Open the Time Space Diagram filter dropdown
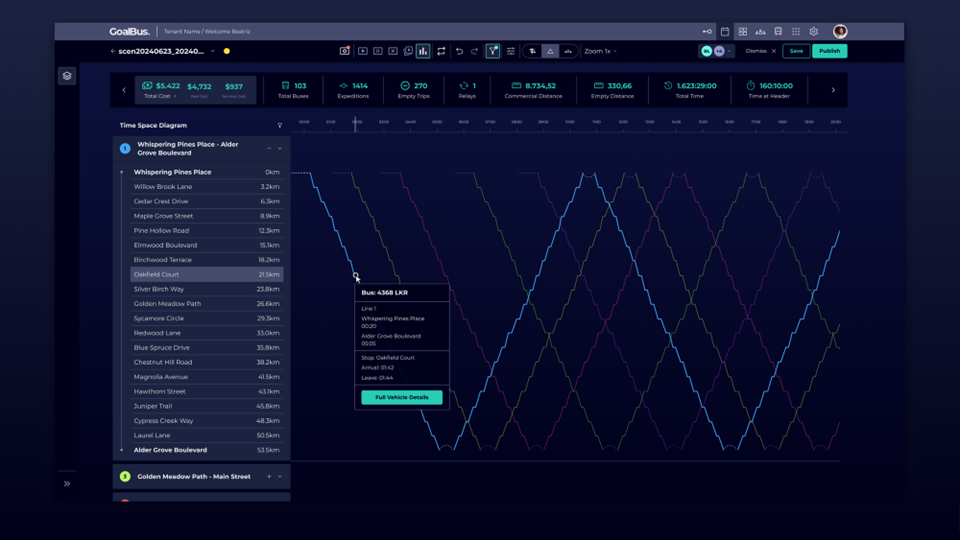The height and width of the screenshot is (540, 960). [280, 126]
